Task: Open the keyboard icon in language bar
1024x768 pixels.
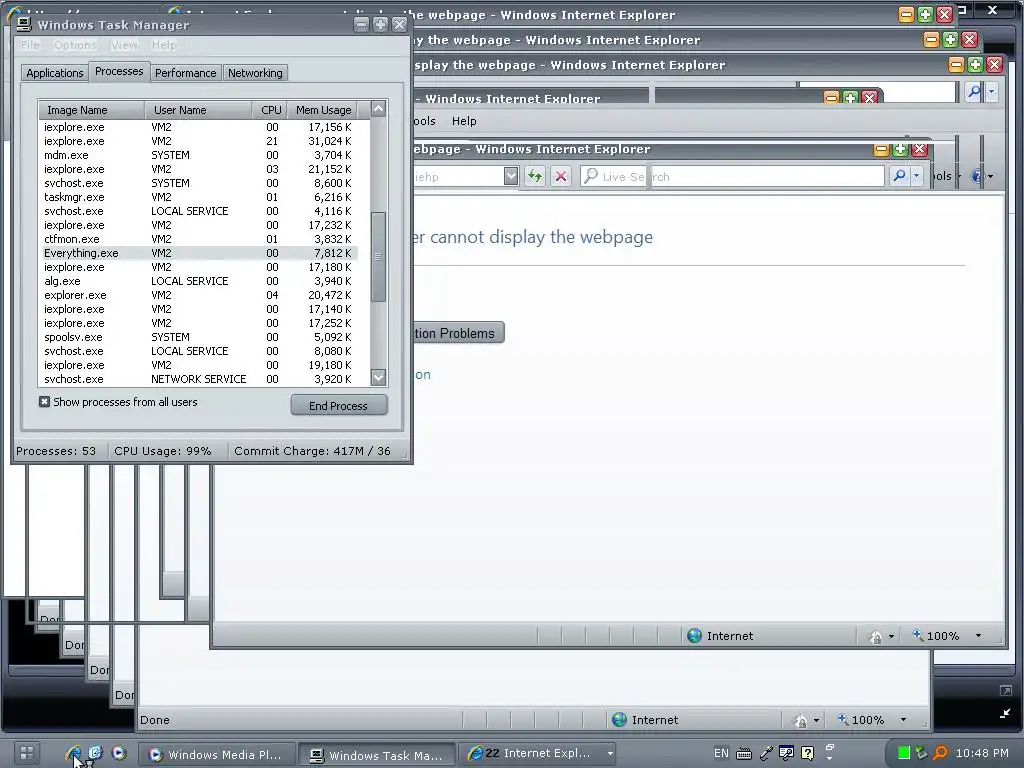Action: [743, 754]
